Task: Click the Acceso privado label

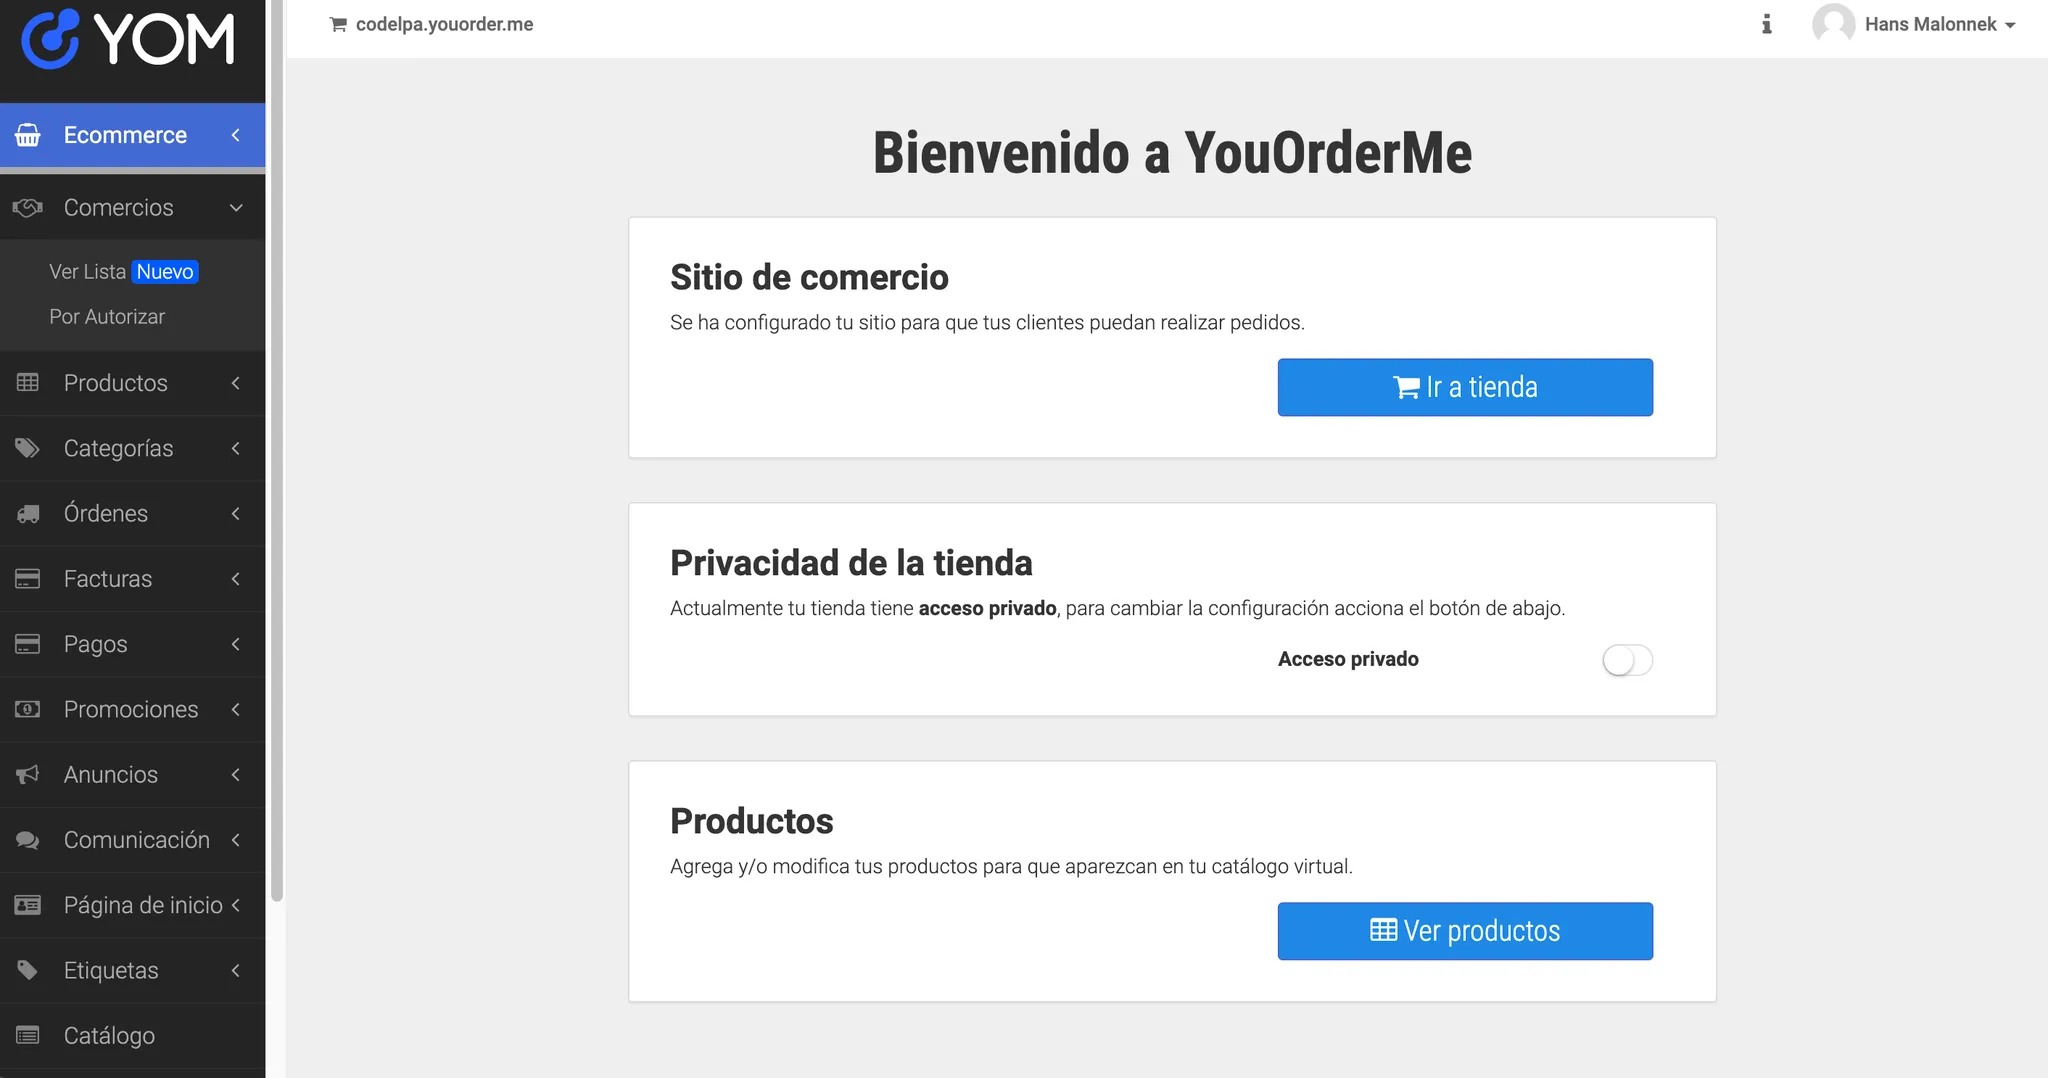Action: click(x=1348, y=659)
